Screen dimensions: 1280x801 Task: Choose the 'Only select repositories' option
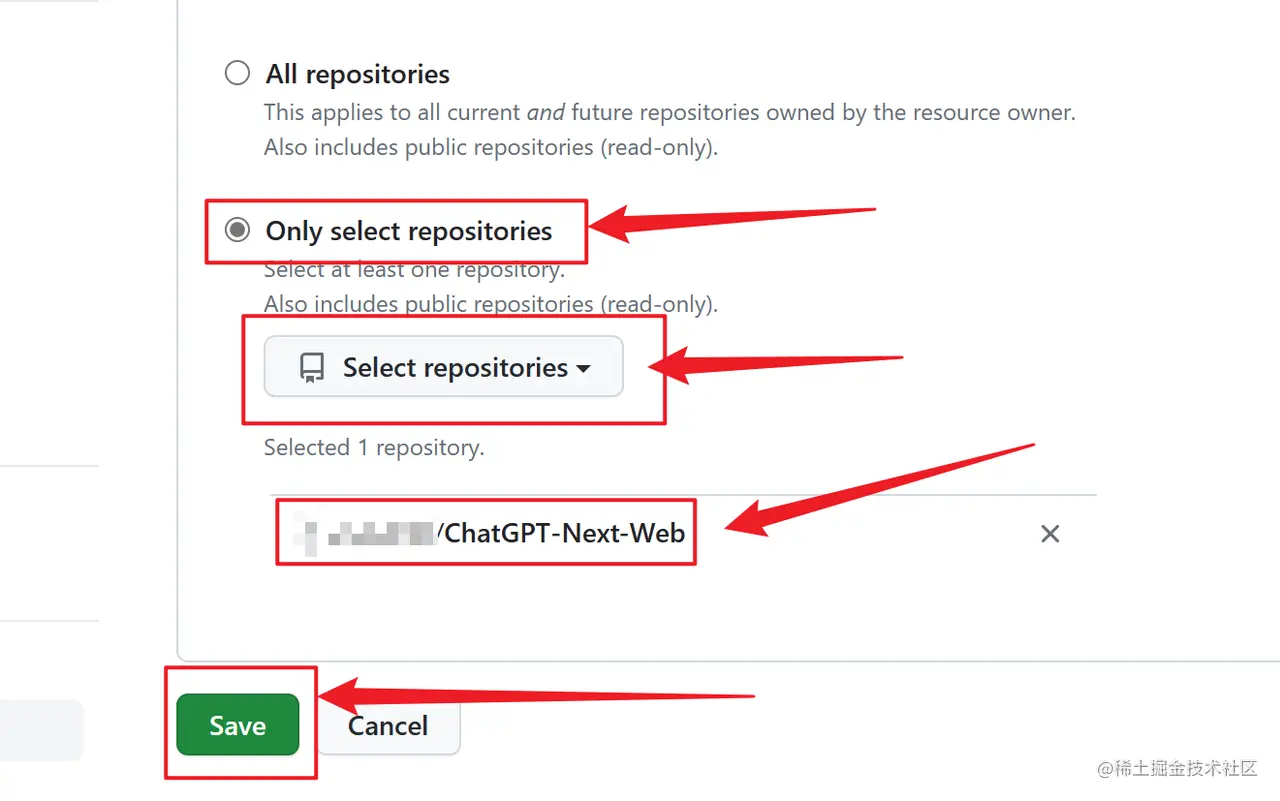click(x=237, y=230)
